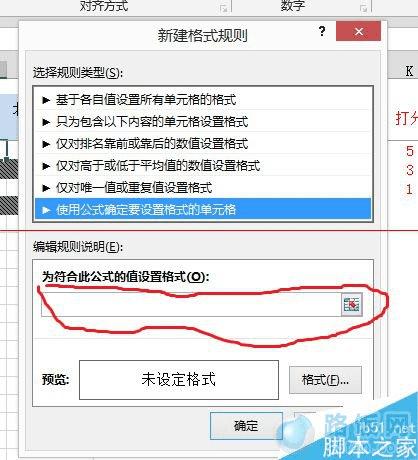This screenshot has width=418, height=460.
Task: Select rule 仅对高于或低于平均值的数值设置格式
Action: (203, 165)
